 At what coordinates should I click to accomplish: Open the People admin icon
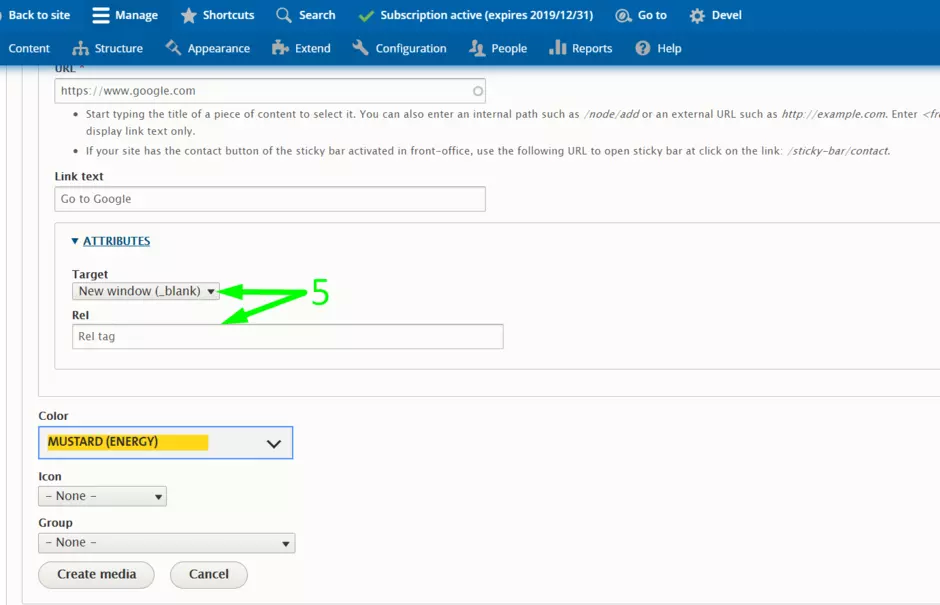(477, 48)
